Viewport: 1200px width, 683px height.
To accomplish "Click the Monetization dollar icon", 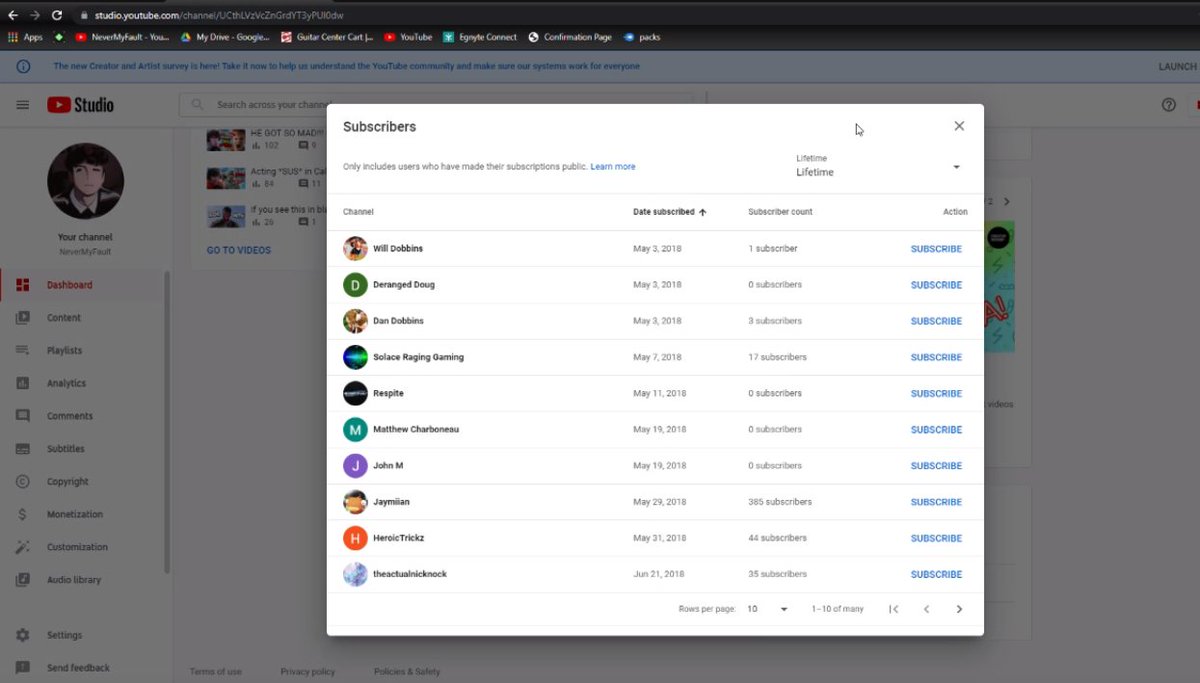I will (x=23, y=514).
